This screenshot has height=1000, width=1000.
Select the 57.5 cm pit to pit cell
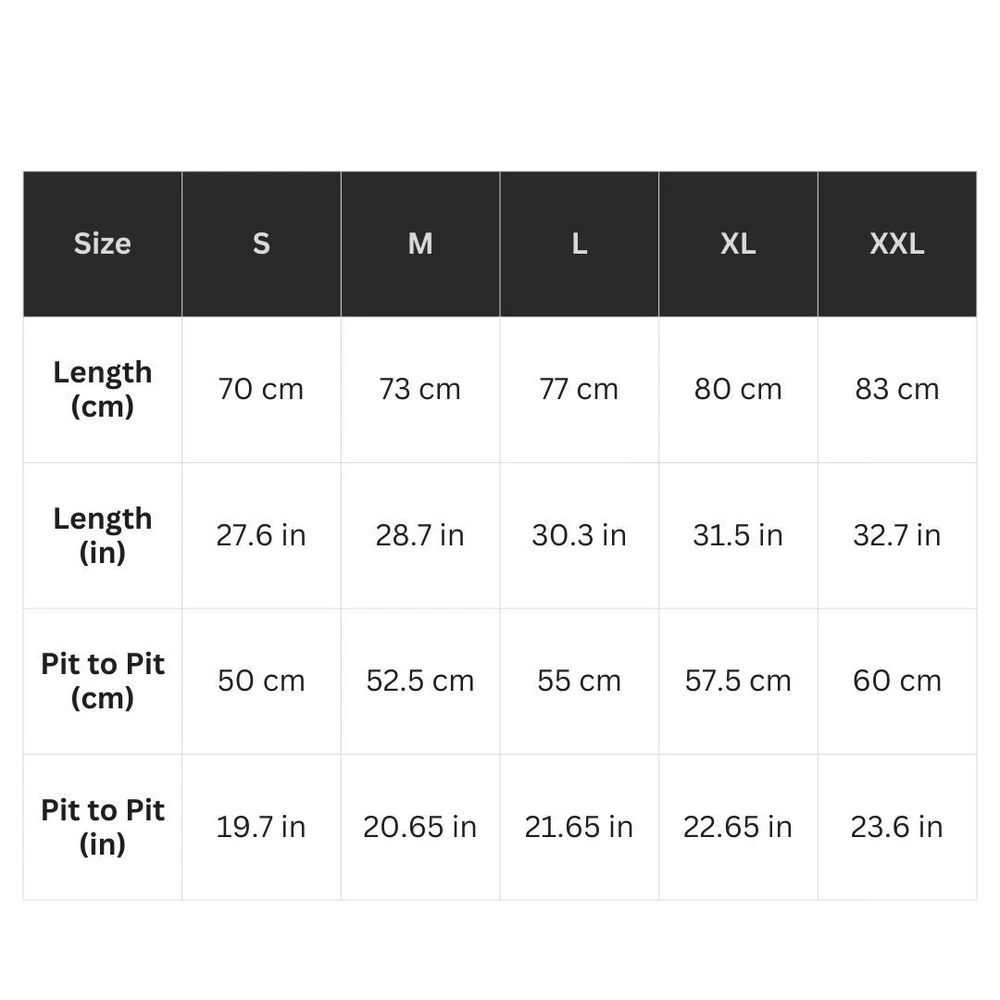738,681
